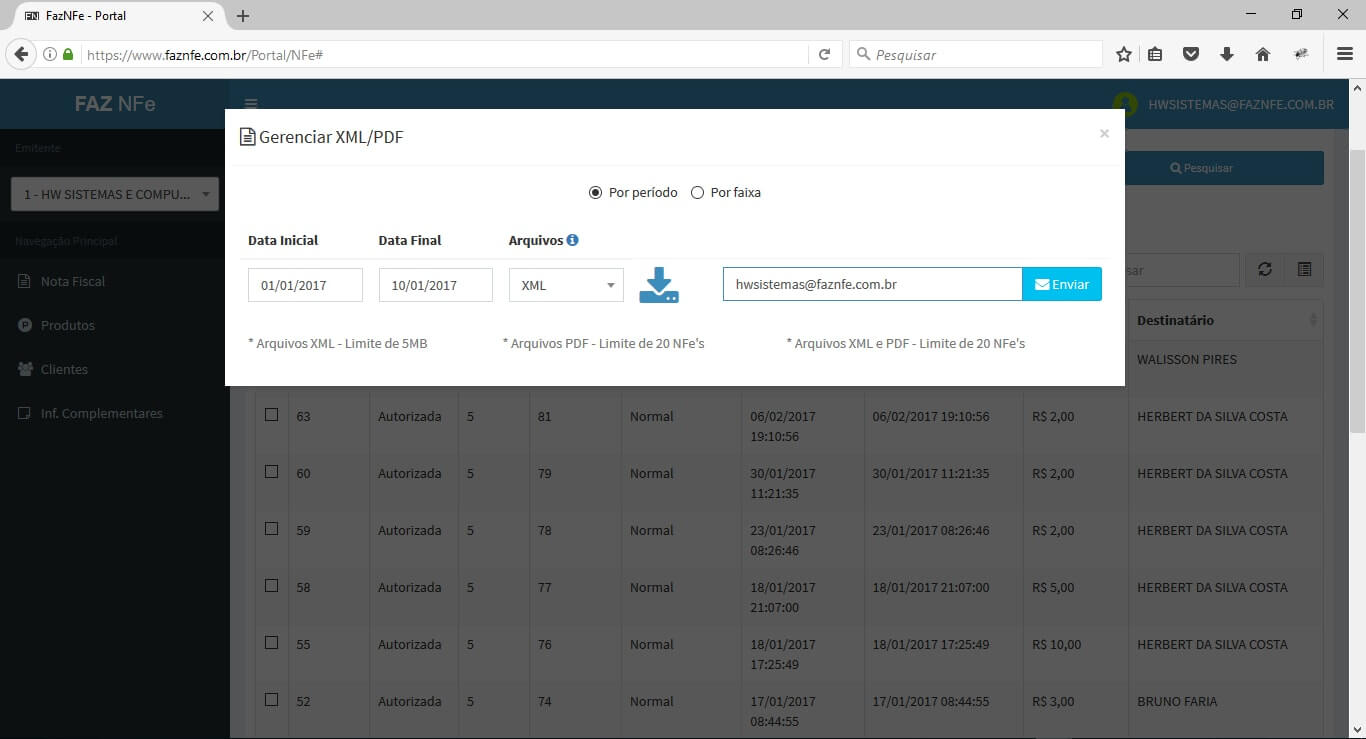Click the Data Final date field

[436, 285]
